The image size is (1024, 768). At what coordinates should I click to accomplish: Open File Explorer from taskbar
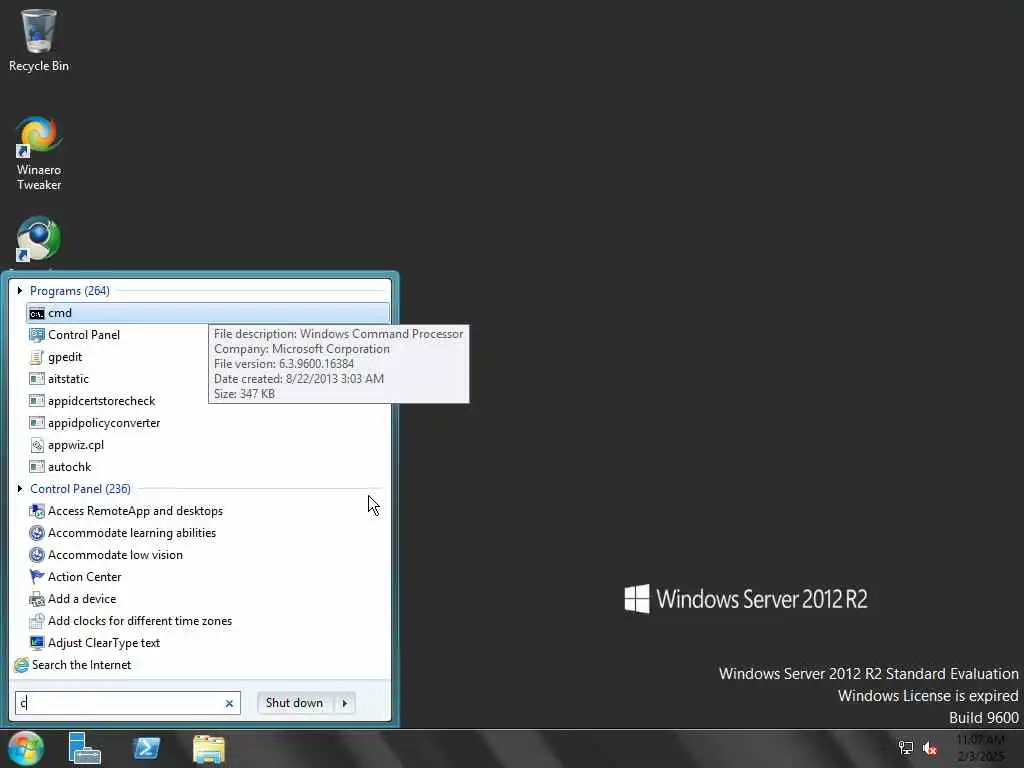[209, 749]
